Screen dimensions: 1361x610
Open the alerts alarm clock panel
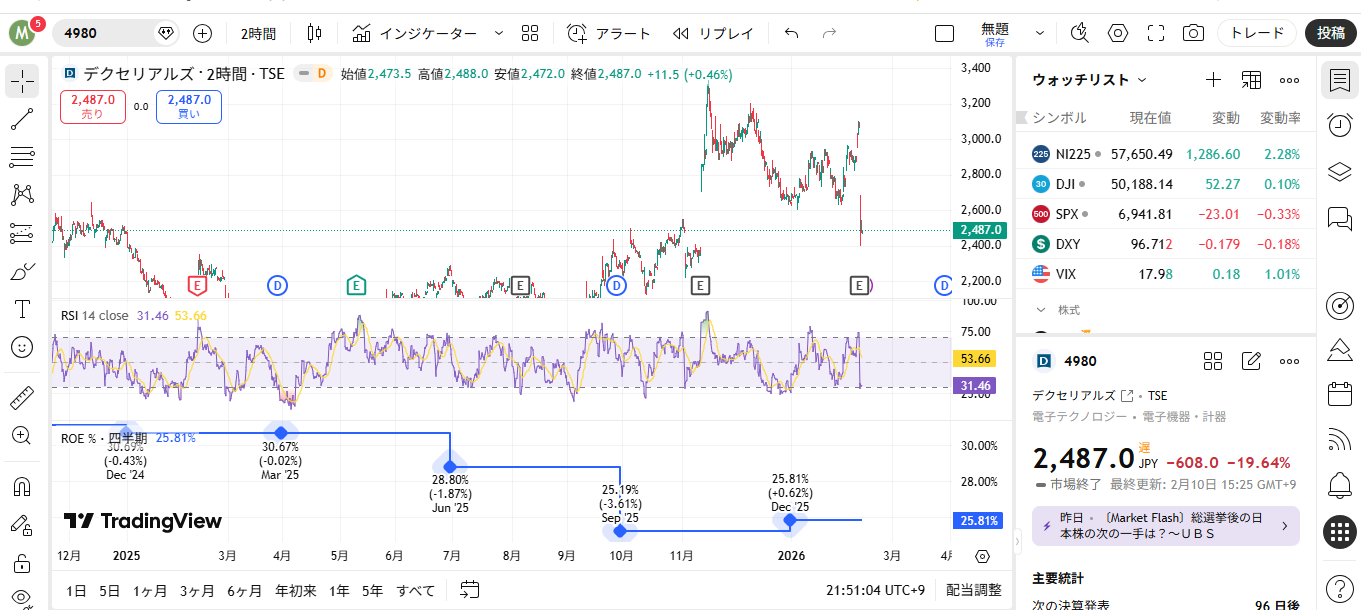click(1339, 125)
